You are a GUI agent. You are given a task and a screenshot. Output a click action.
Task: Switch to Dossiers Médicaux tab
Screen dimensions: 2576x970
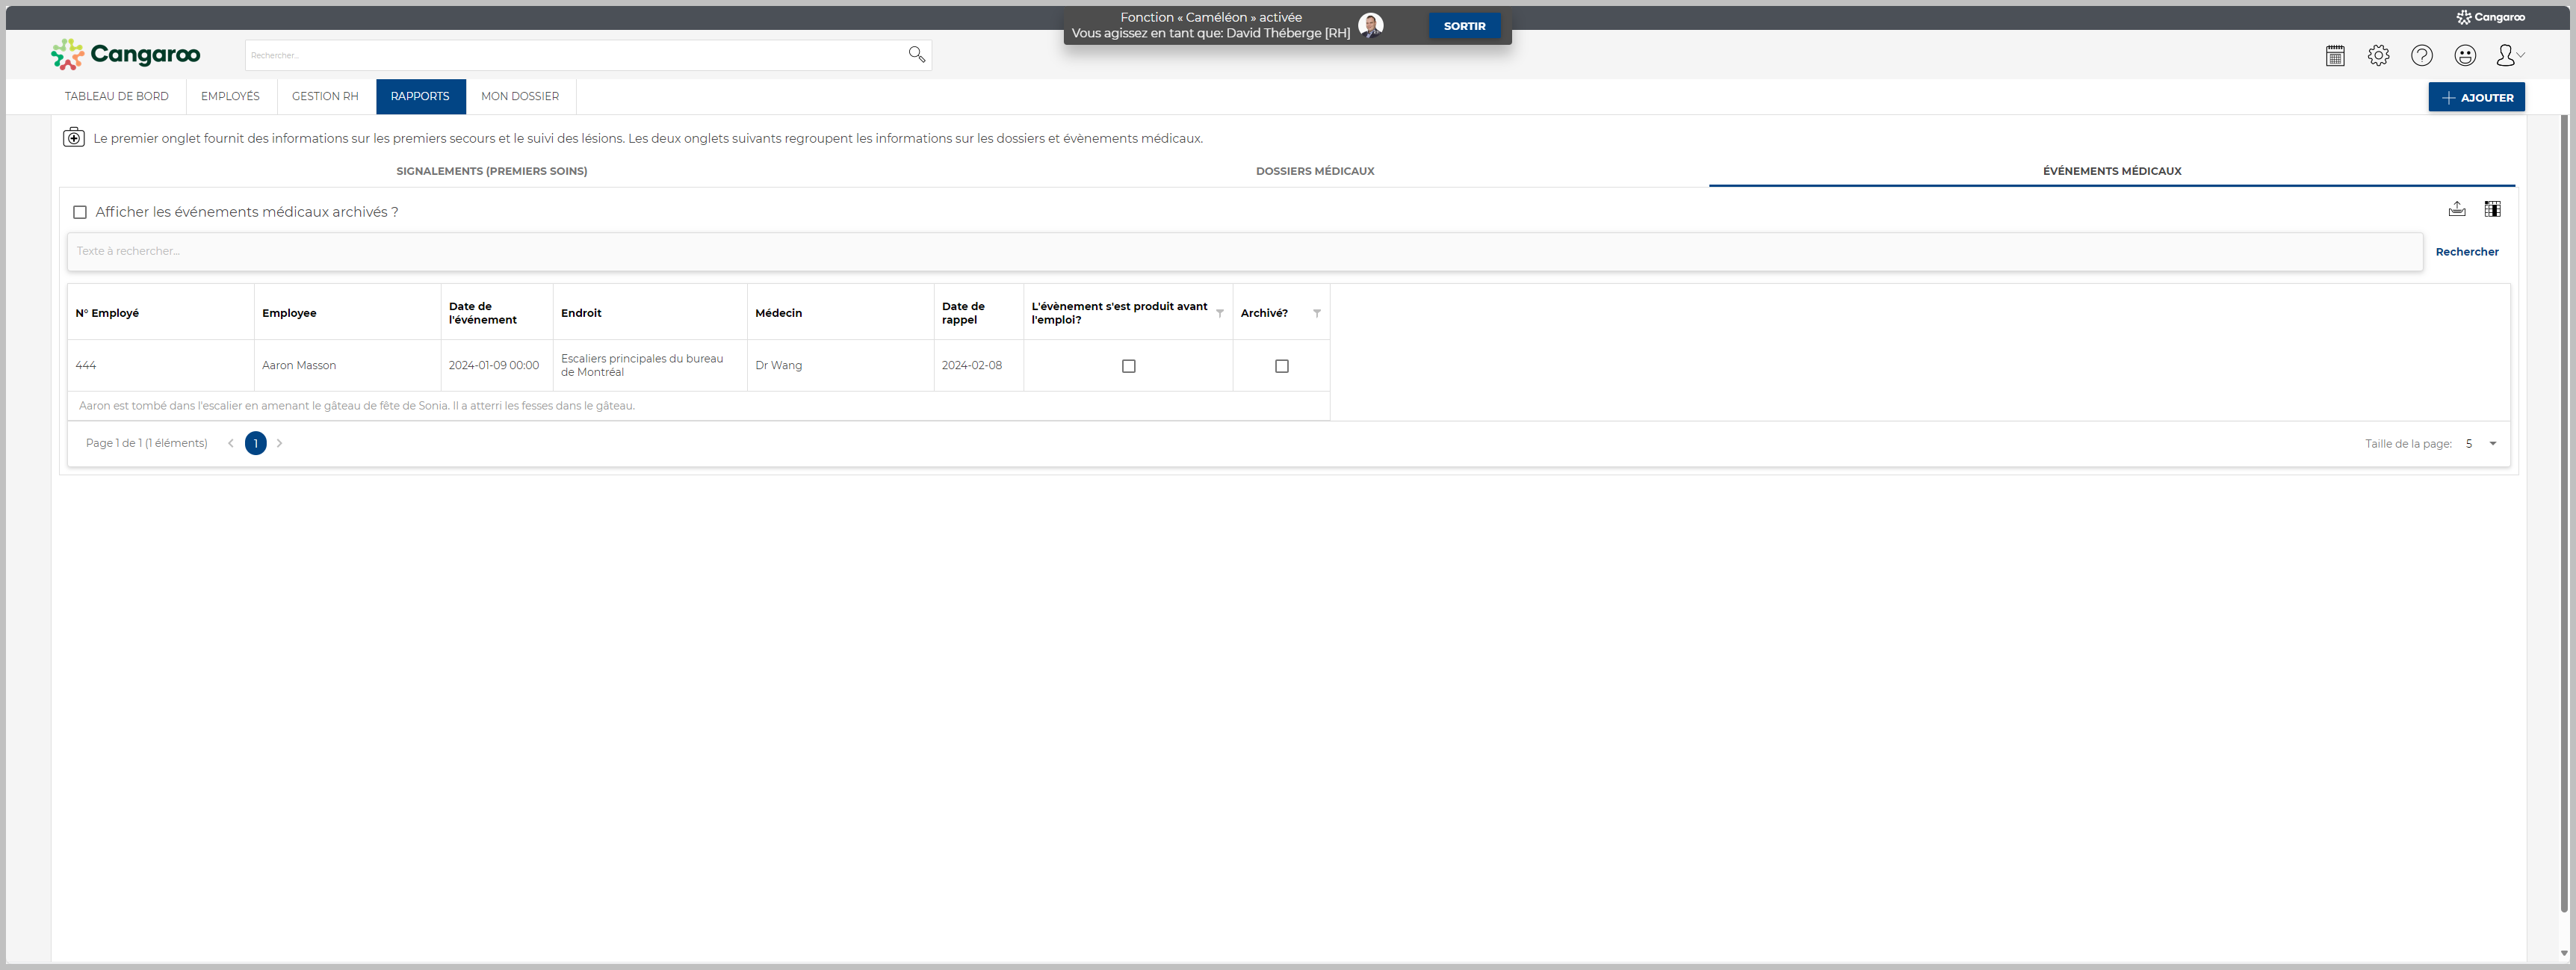1314,171
